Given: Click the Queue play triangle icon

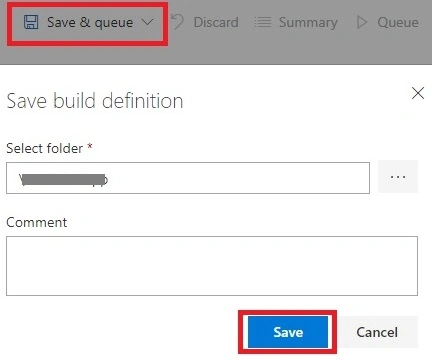Looking at the screenshot, I should pos(362,22).
